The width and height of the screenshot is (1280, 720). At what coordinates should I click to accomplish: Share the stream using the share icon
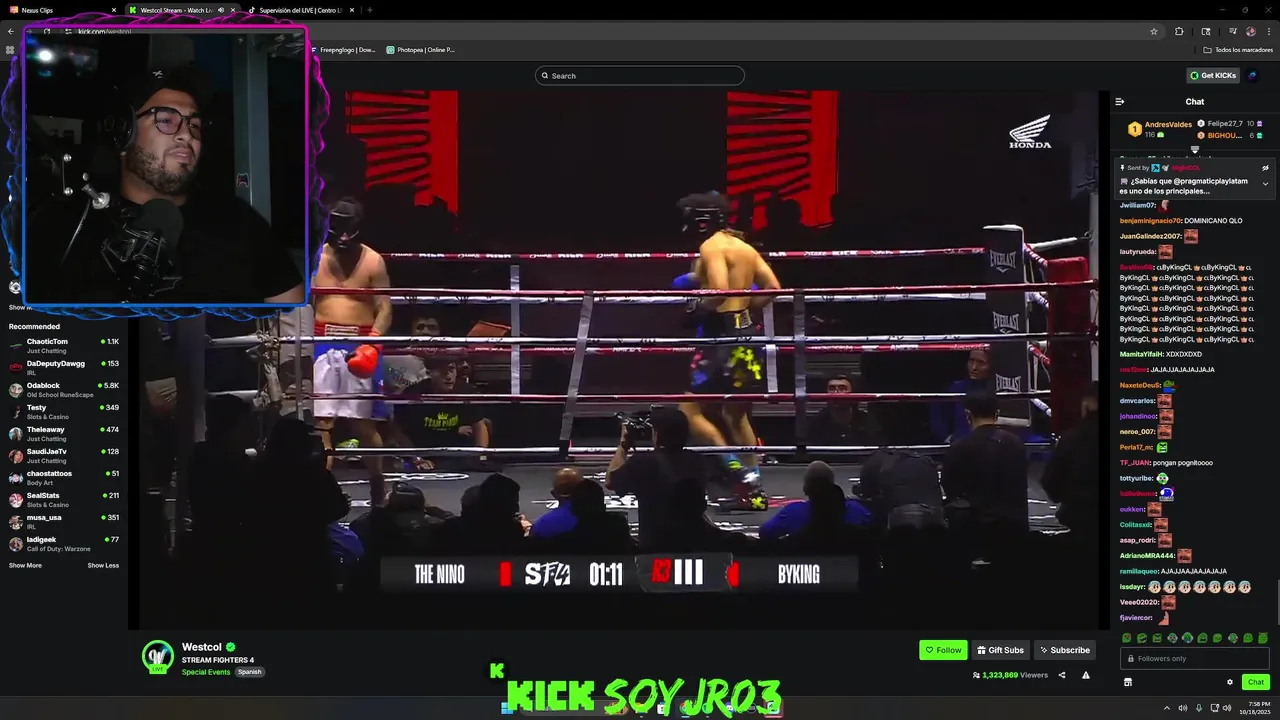[1062, 675]
